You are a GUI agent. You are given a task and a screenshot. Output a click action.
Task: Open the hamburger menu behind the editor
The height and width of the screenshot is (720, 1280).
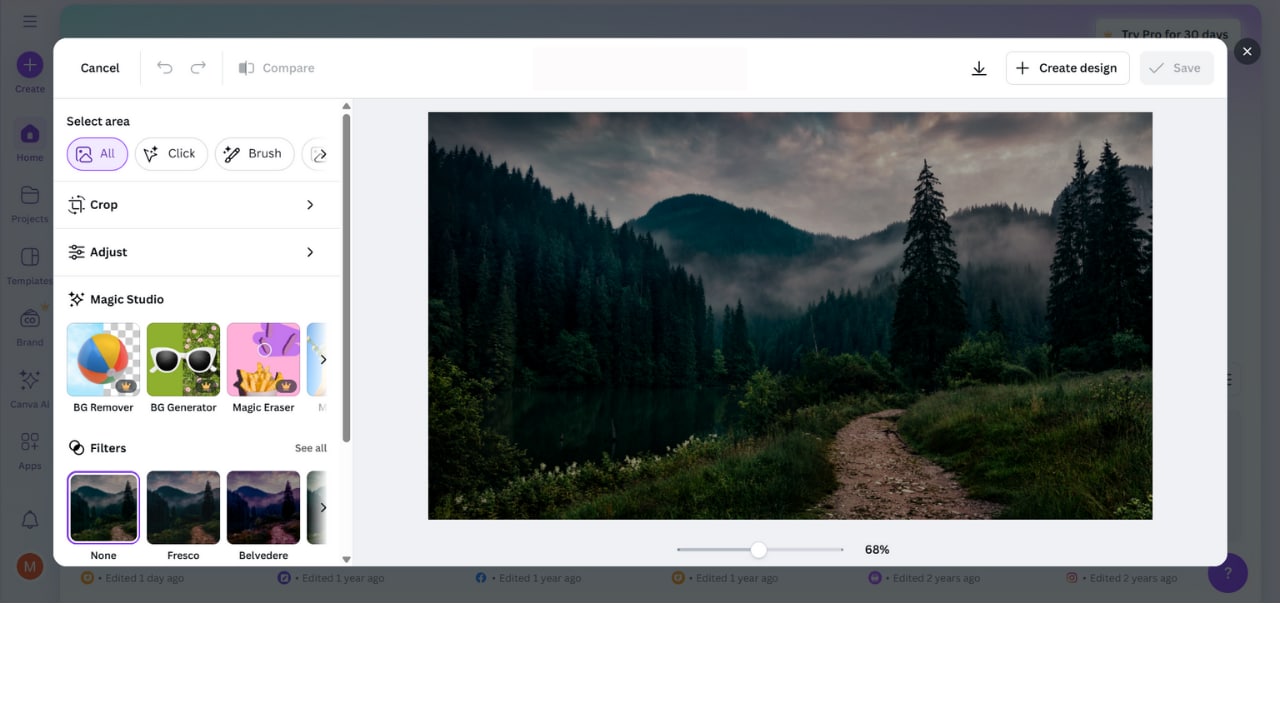point(30,21)
